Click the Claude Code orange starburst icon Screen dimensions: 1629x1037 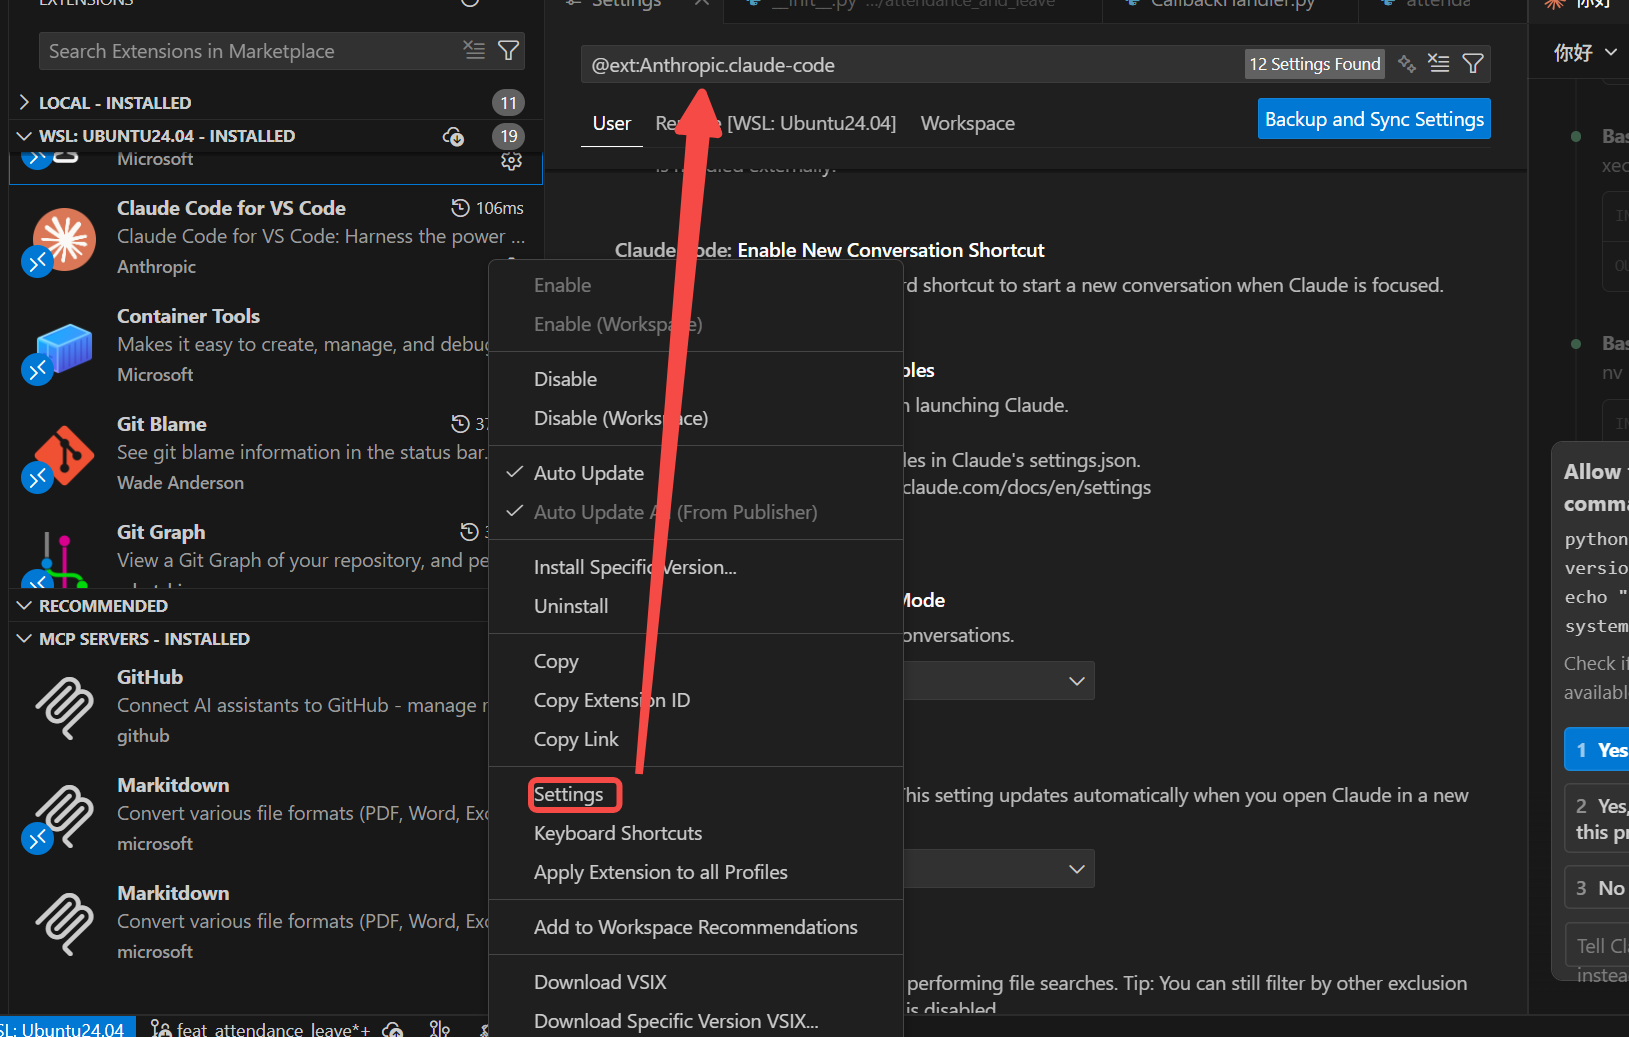(64, 239)
